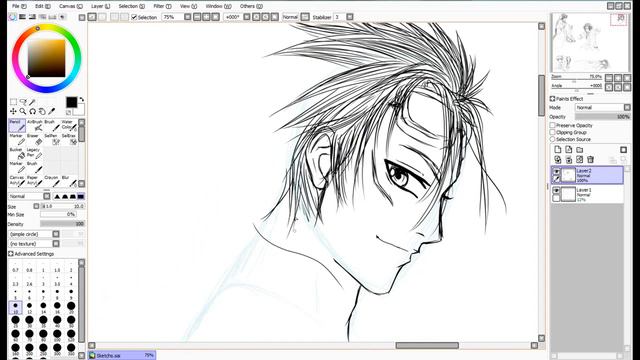Screen dimensions: 640x360
Task: Select the Pencil tool
Action: click(17, 126)
